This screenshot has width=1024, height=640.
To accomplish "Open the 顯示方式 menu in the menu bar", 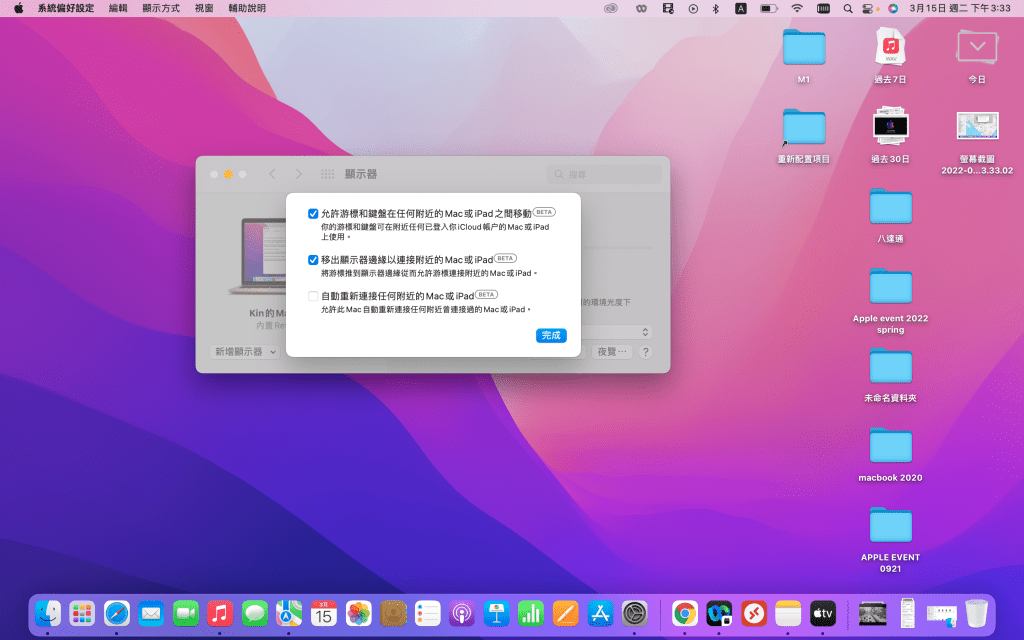I will point(163,8).
